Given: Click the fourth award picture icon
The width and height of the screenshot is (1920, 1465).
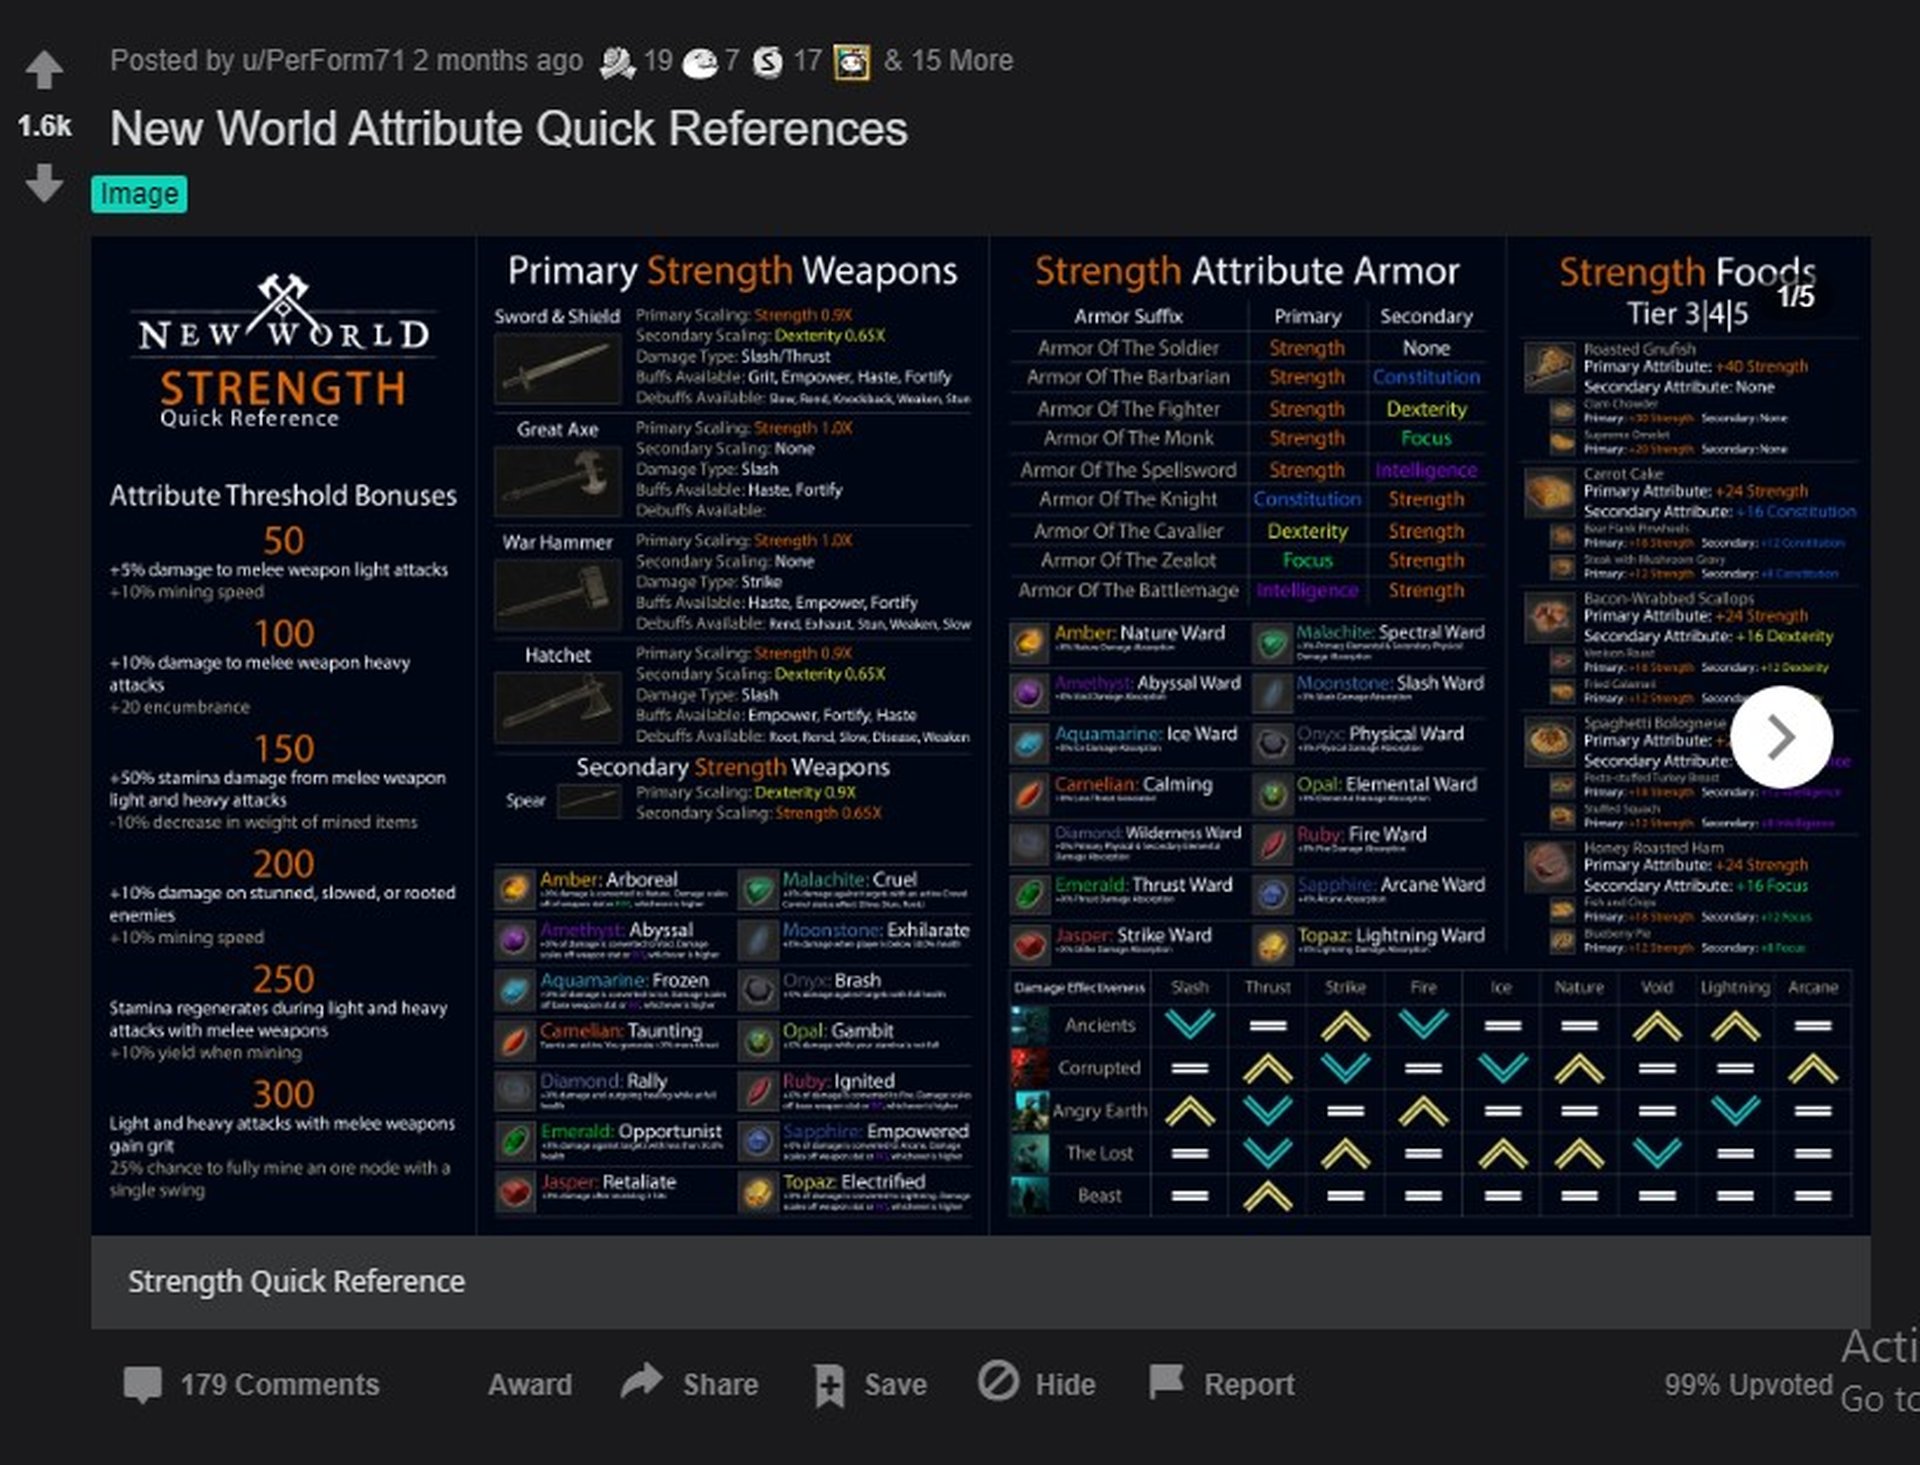Looking at the screenshot, I should pos(851,62).
